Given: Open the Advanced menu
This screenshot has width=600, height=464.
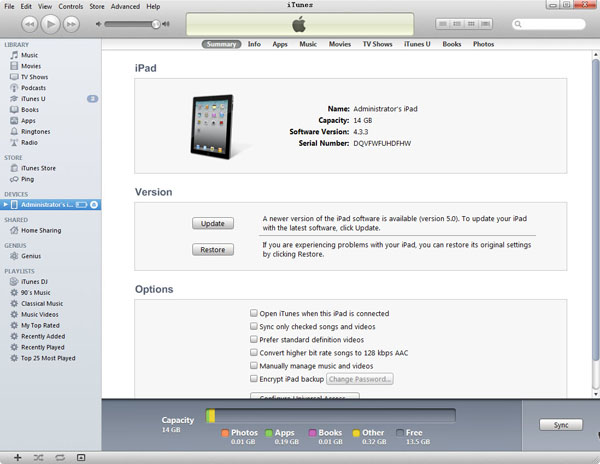Looking at the screenshot, I should (x=125, y=7).
